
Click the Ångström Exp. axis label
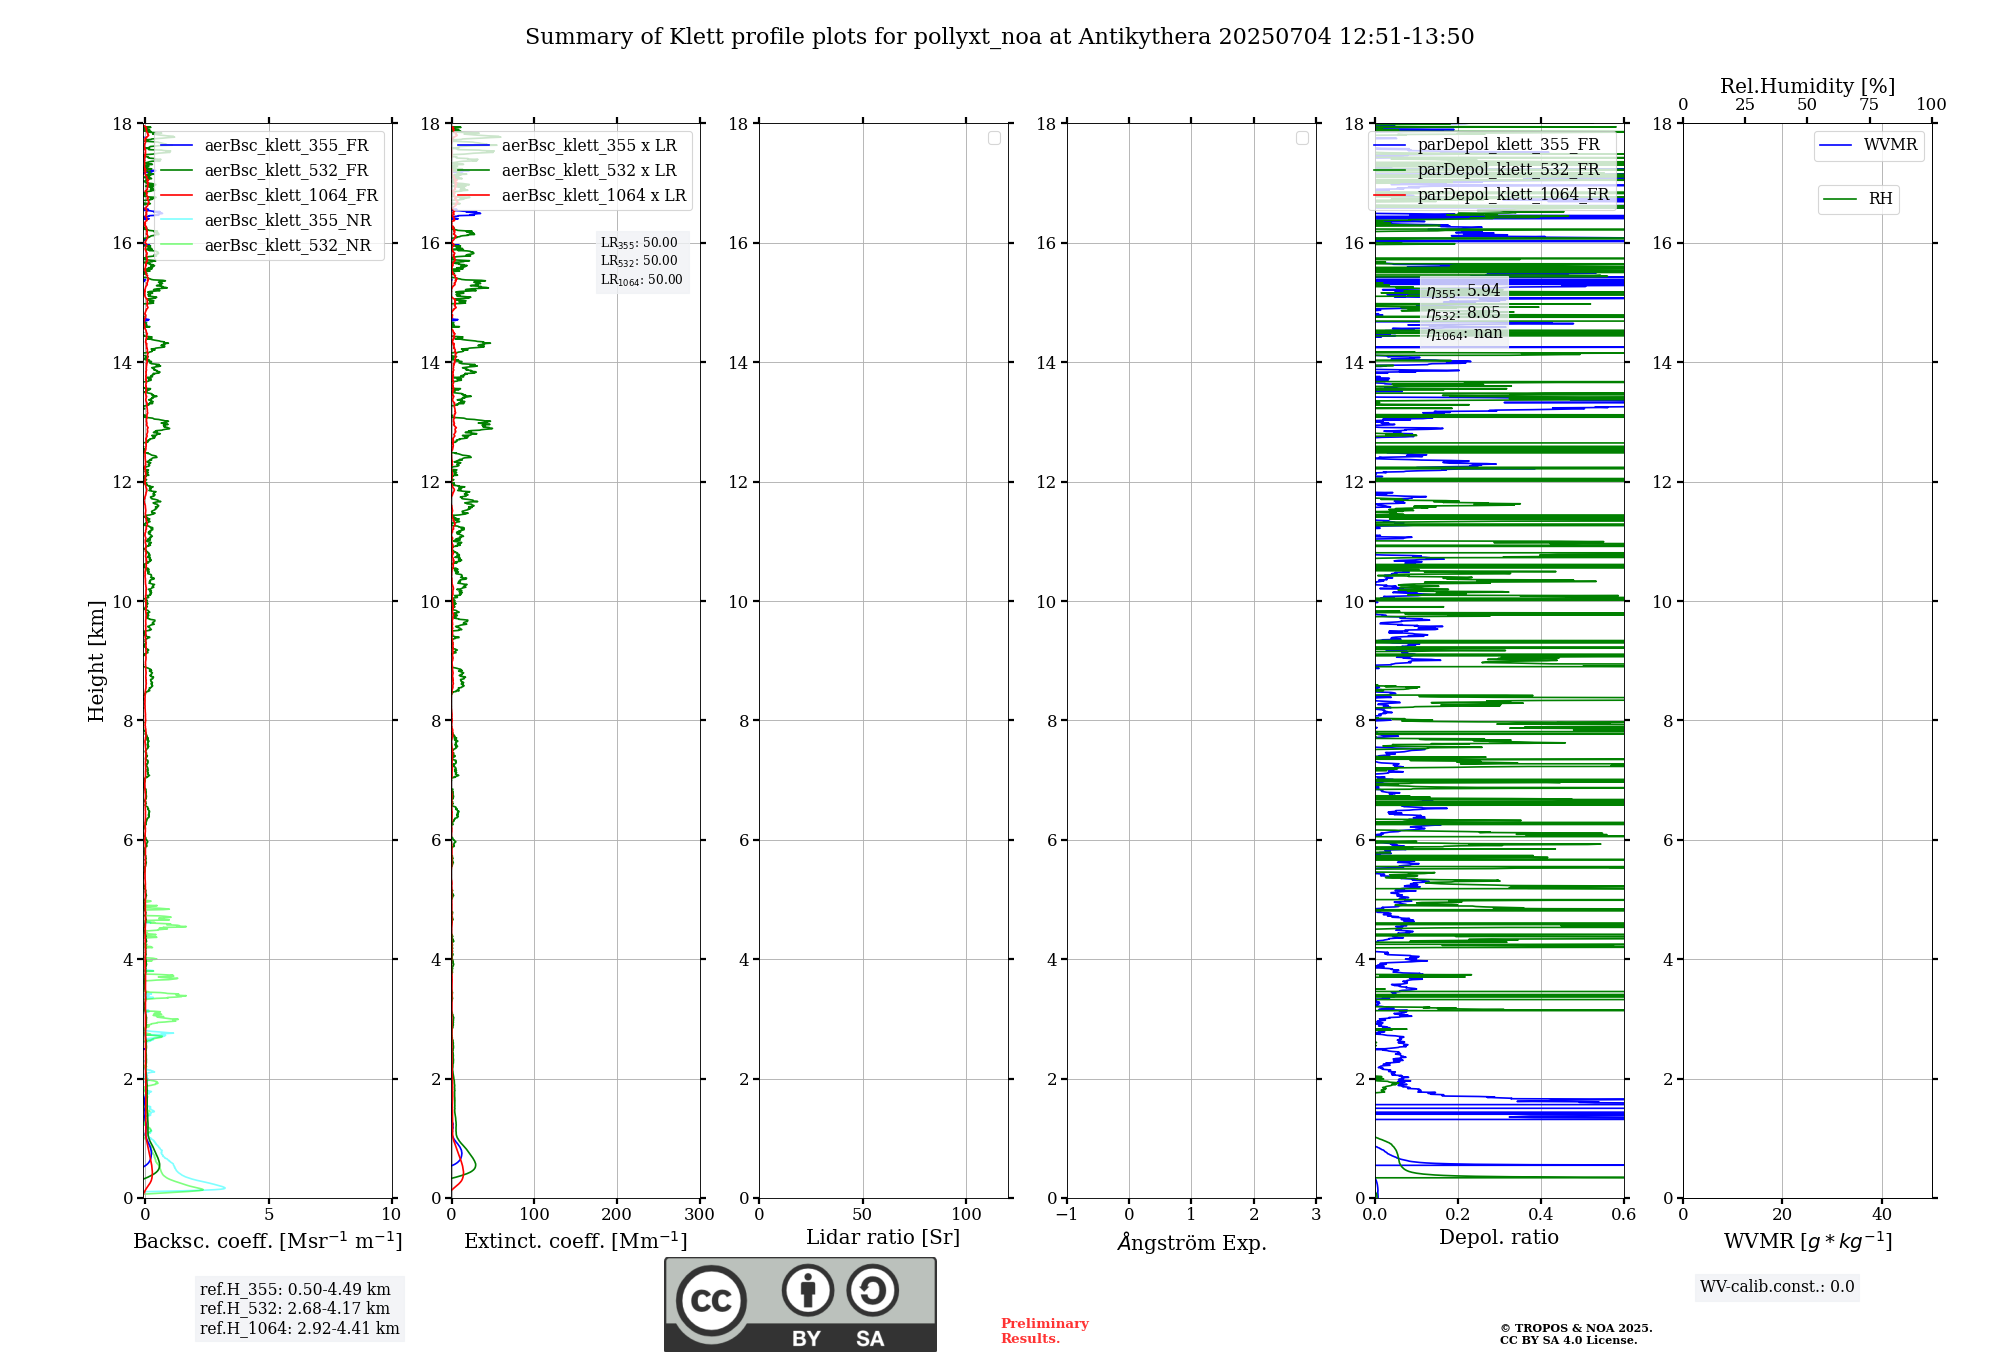1191,1241
